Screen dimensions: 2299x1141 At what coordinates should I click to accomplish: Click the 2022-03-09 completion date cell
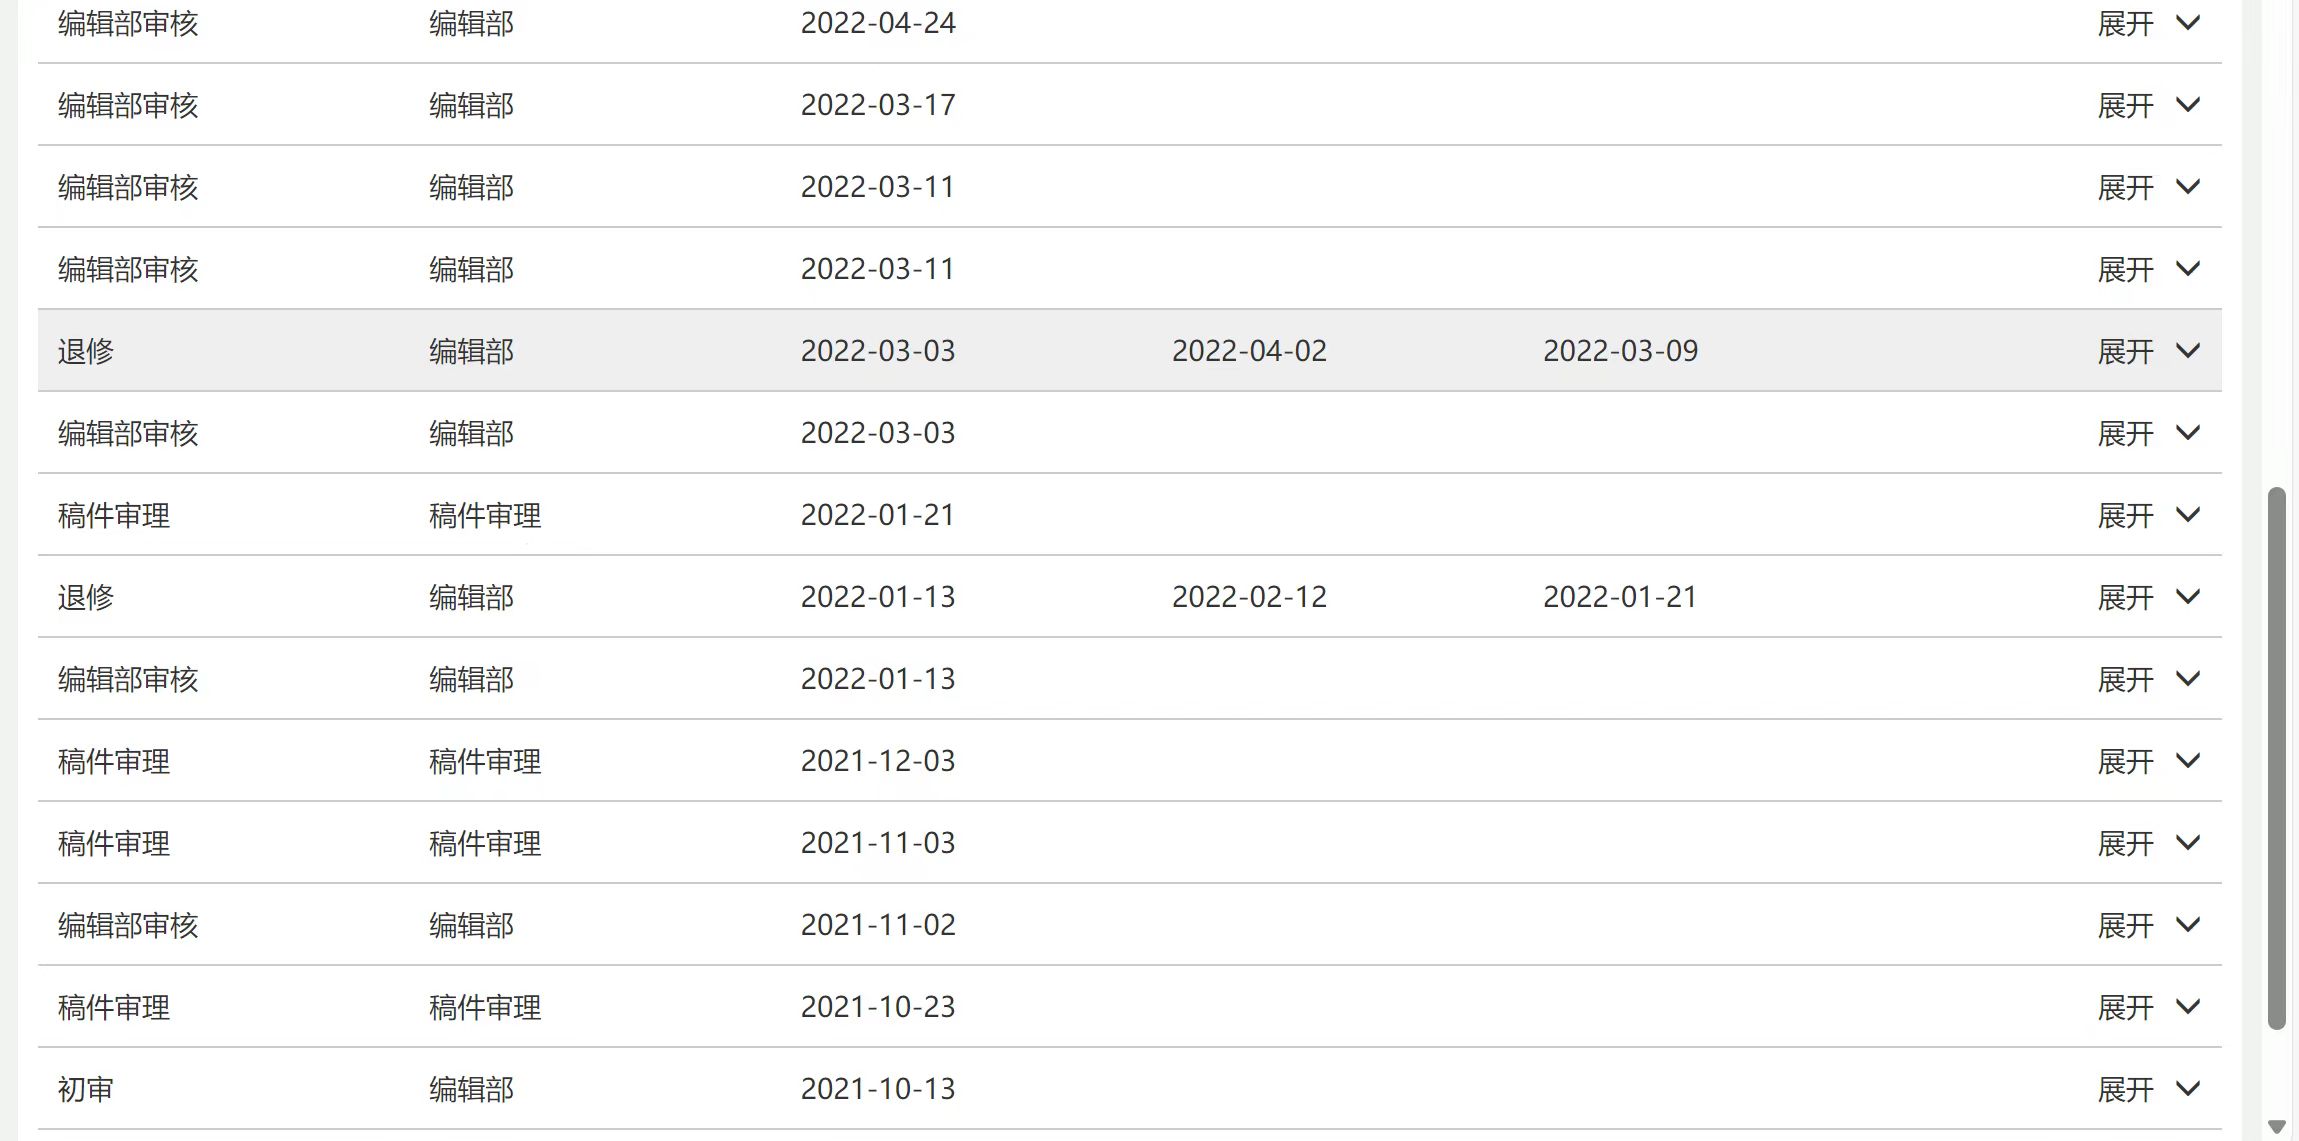pos(1620,351)
